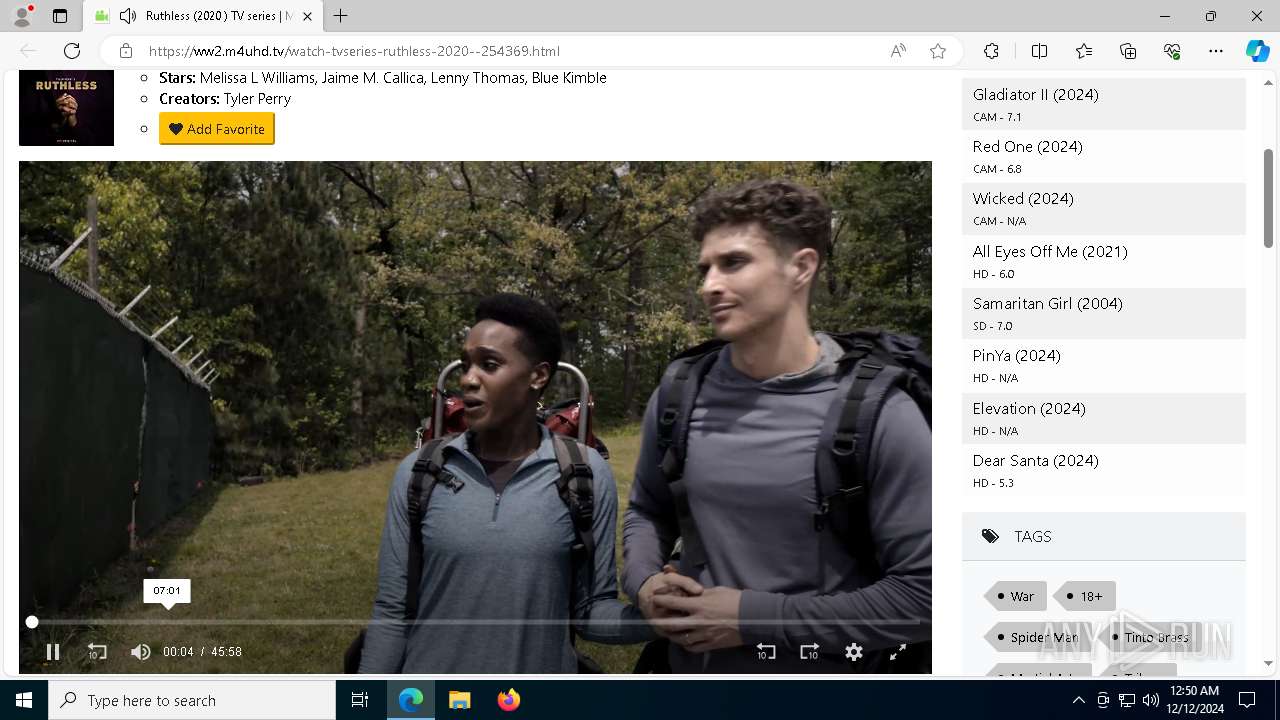Open the notification center
Viewport: 1280px width, 720px height.
tap(1247, 700)
